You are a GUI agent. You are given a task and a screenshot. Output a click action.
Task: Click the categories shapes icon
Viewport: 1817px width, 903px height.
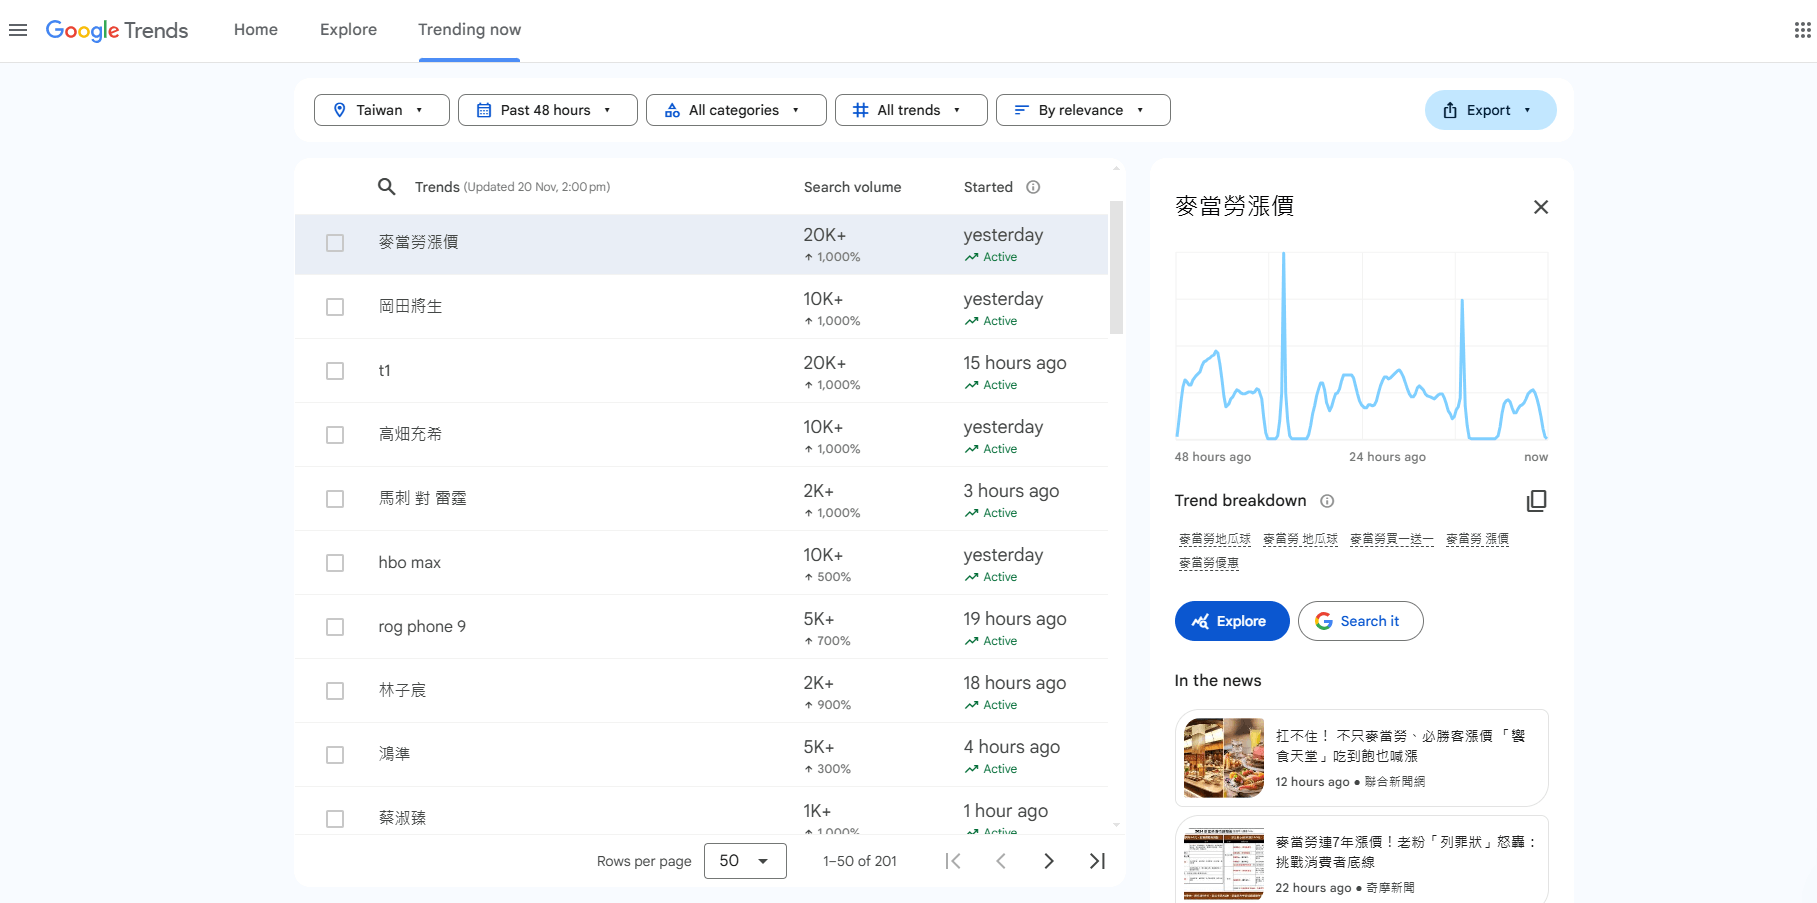pyautogui.click(x=672, y=110)
